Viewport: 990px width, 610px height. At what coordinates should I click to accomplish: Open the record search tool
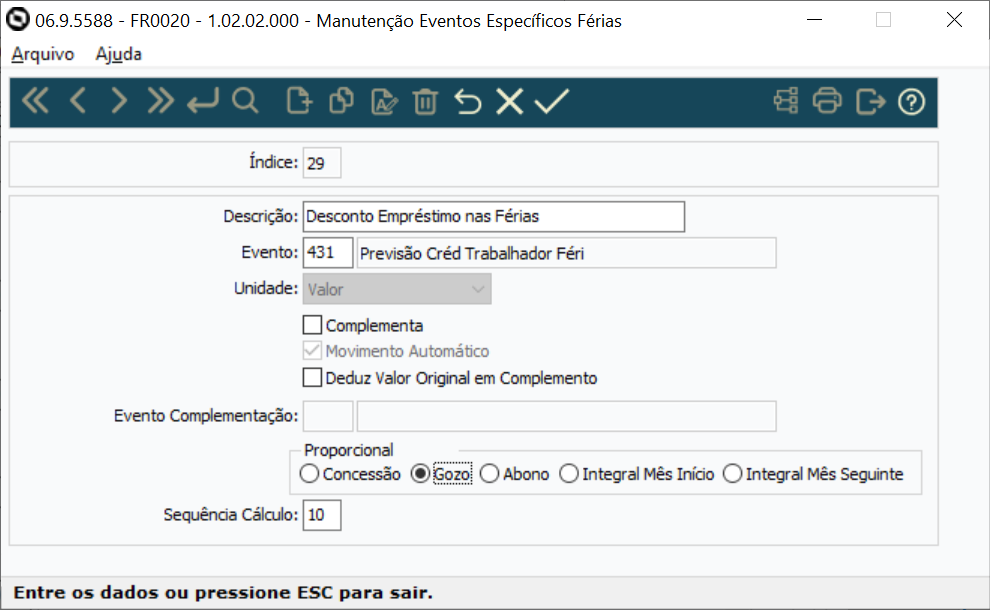246,100
